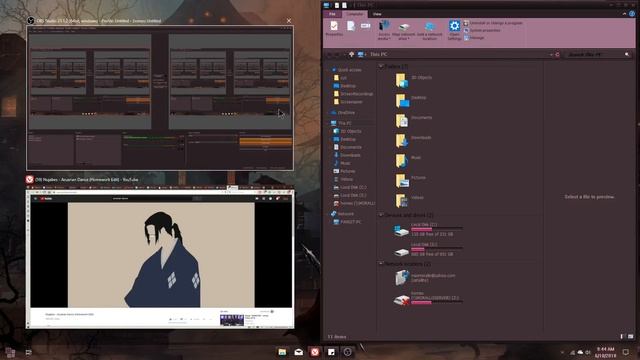Click Add a network location icon
This screenshot has height=360, width=640.
429,30
